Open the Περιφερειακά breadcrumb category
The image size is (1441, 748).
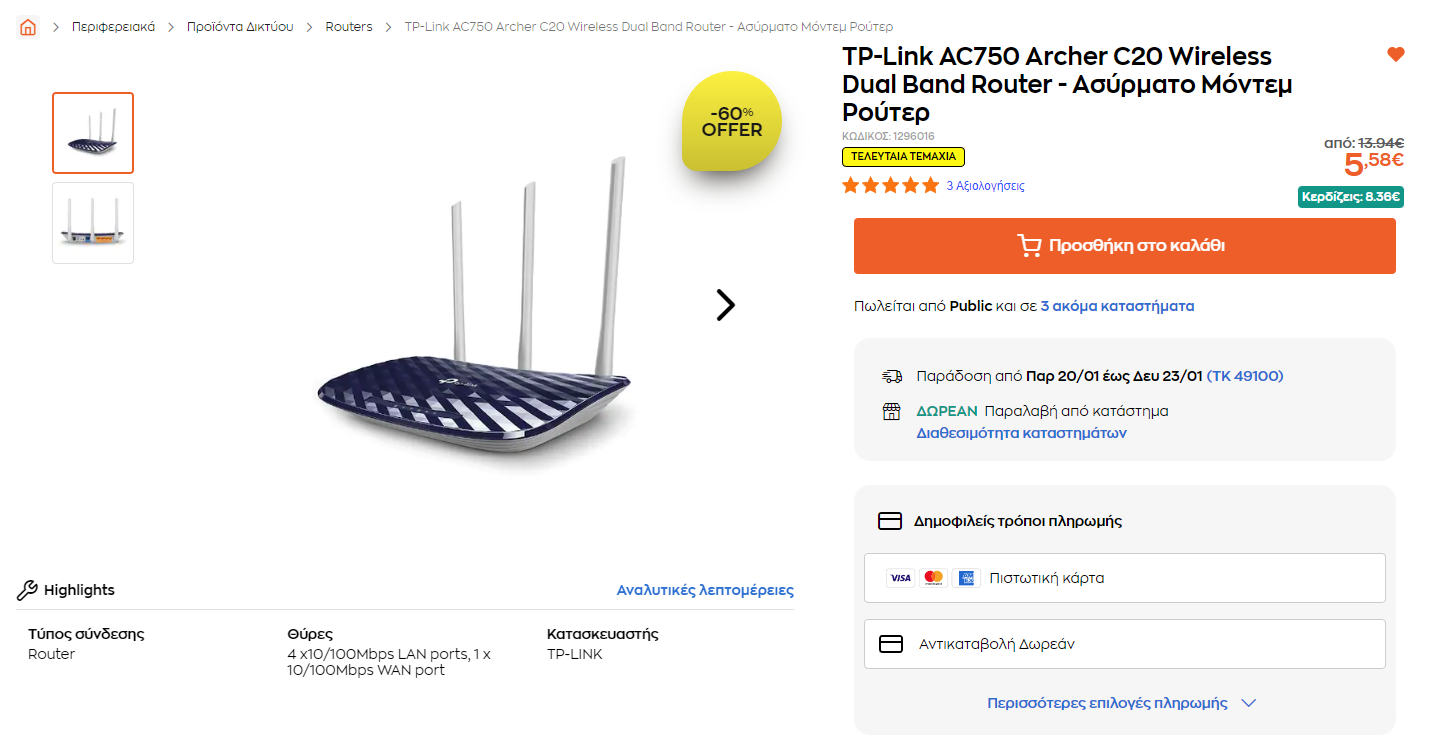pyautogui.click(x=113, y=27)
